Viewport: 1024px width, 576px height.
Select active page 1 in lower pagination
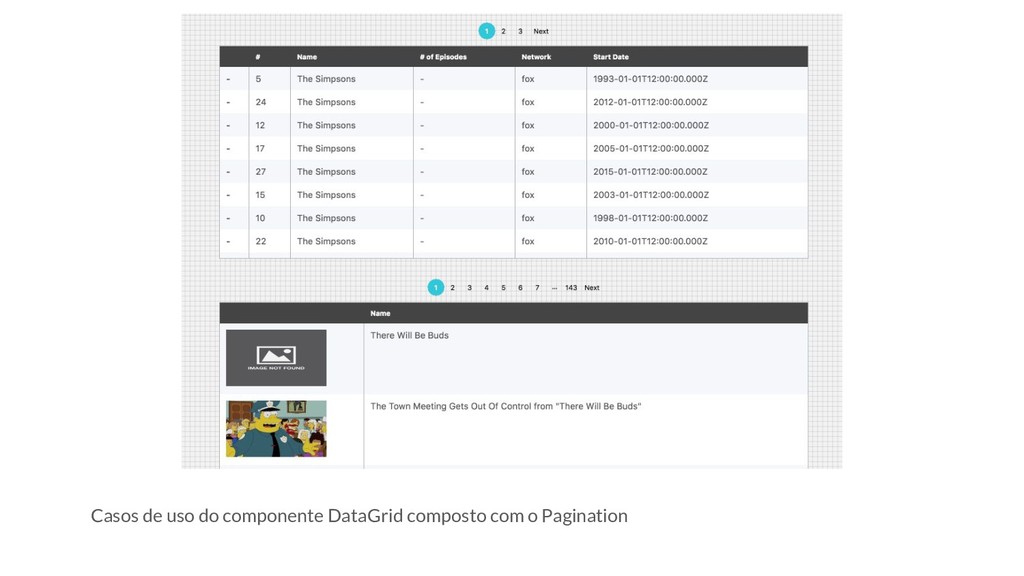(436, 287)
